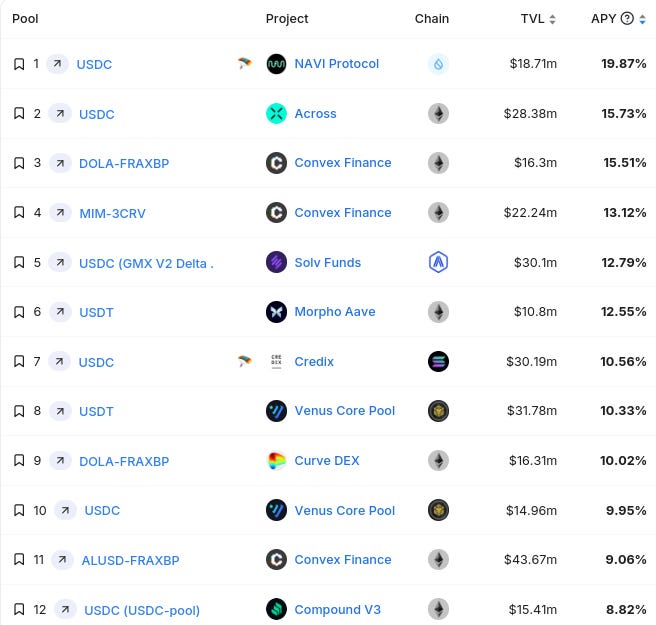Click the airdrop parachute icon on Credix row

tap(245, 361)
